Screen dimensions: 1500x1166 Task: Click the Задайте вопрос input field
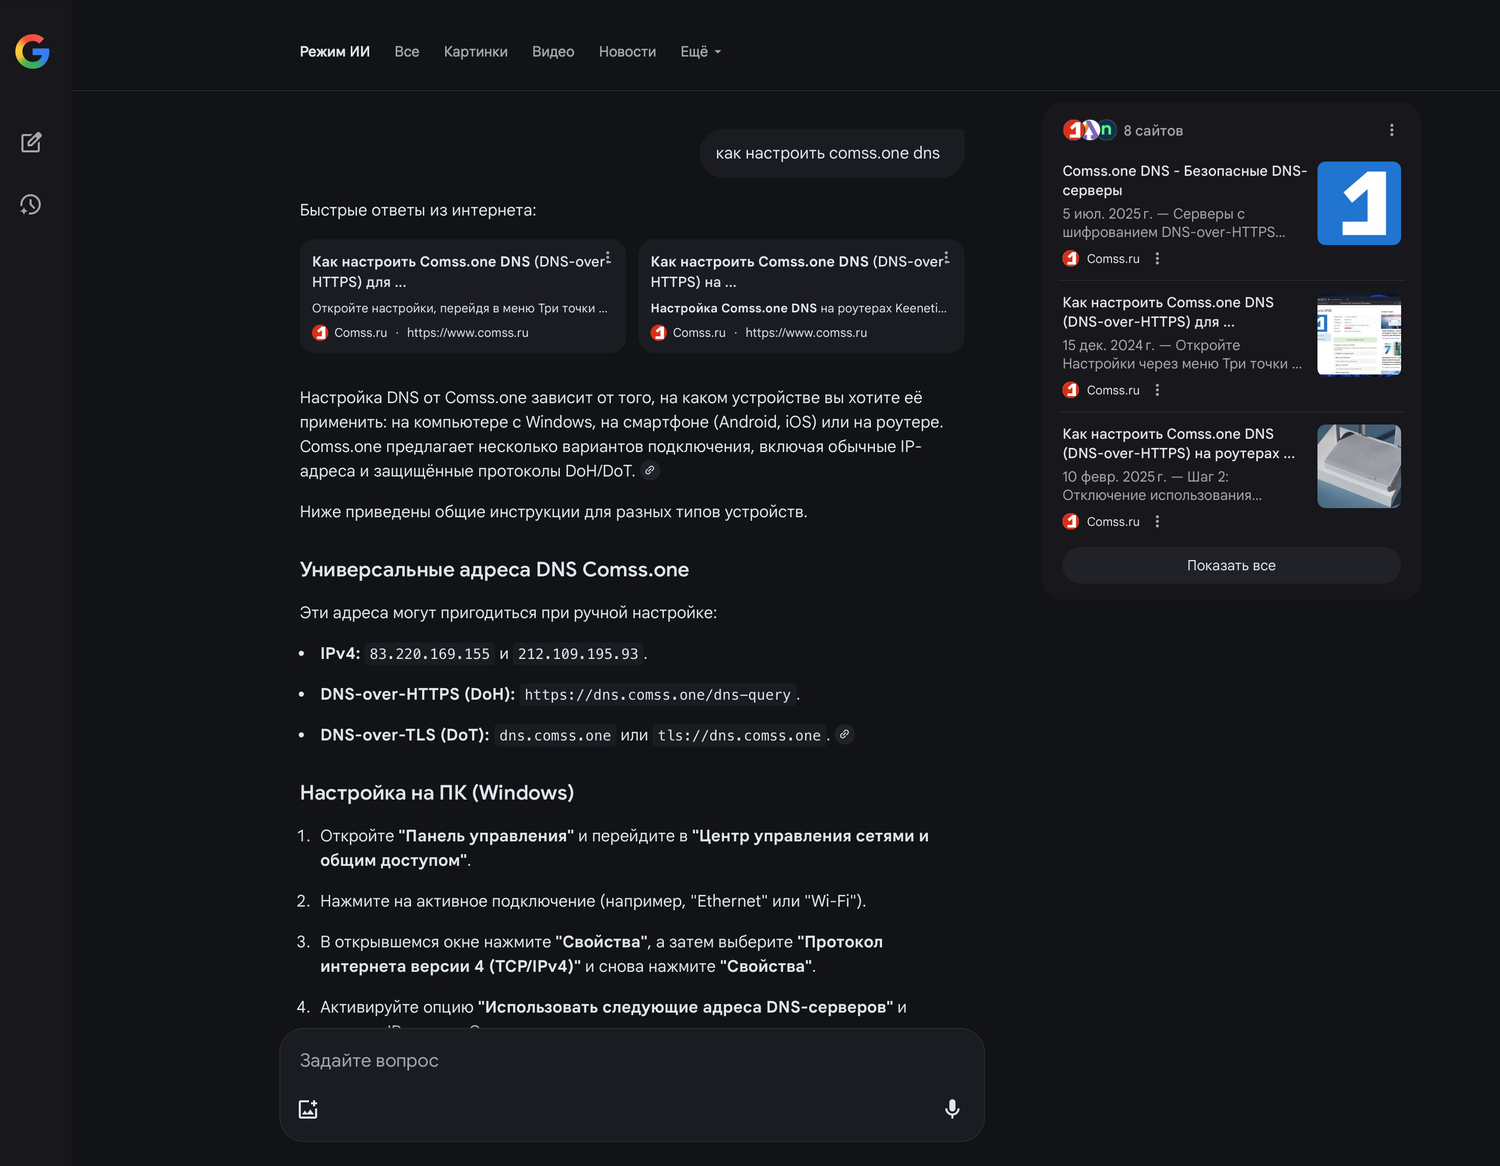[x=630, y=1060]
